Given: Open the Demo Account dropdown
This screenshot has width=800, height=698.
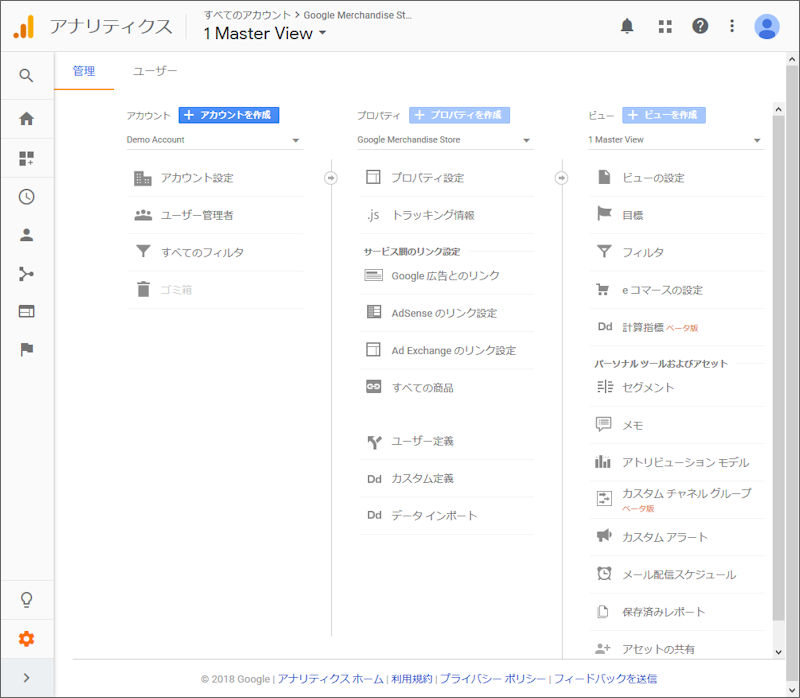Looking at the screenshot, I should point(214,140).
